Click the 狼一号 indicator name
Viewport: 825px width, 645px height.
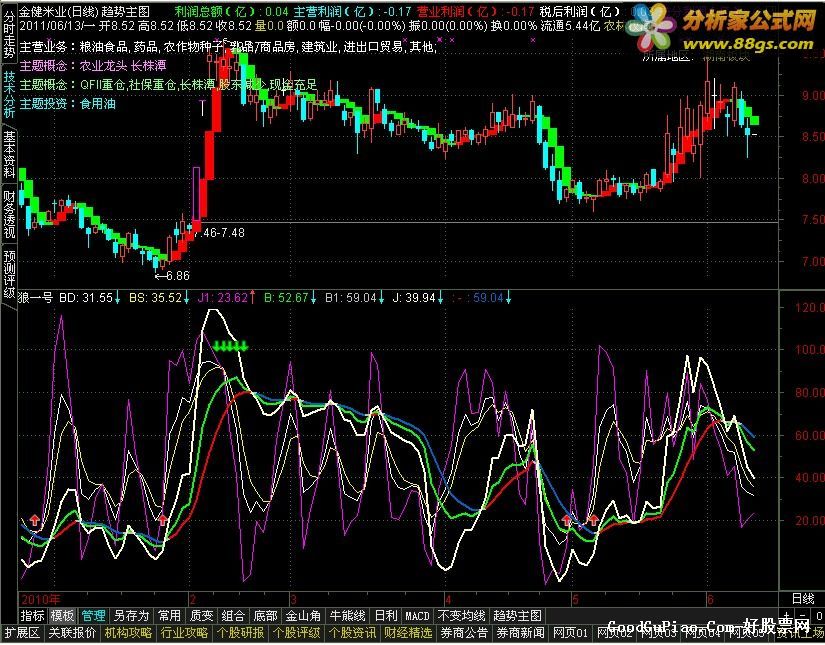pyautogui.click(x=36, y=298)
